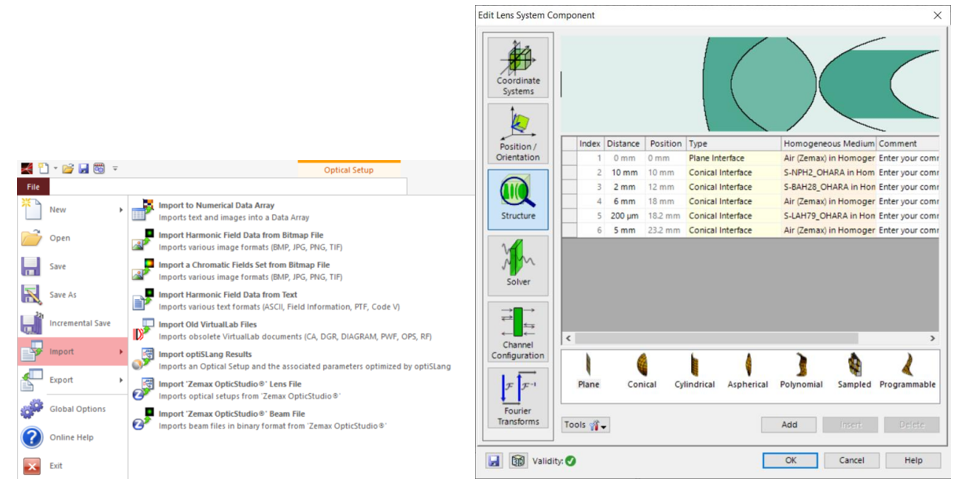Select the Optical Setup tab
The width and height of the screenshot is (973, 501).
[349, 170]
